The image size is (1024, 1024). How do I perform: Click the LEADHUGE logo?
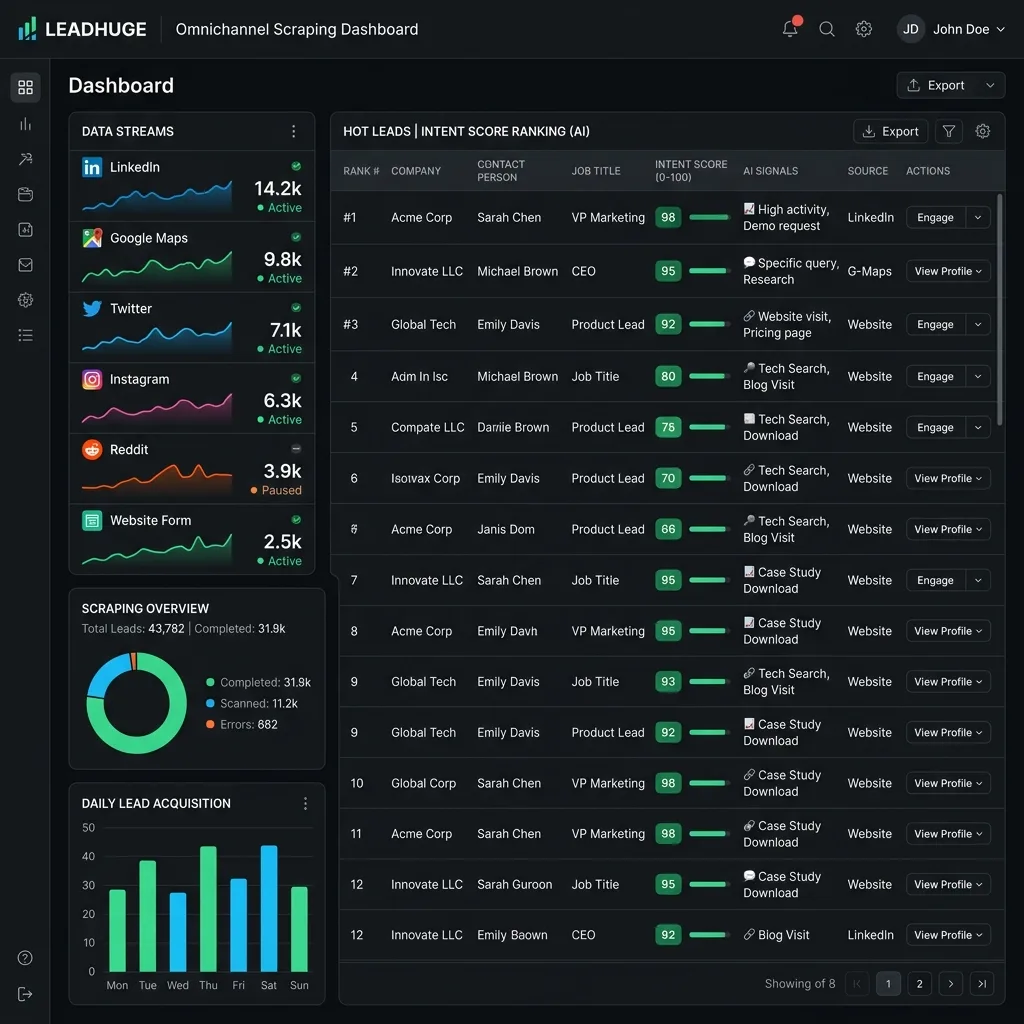coord(82,29)
